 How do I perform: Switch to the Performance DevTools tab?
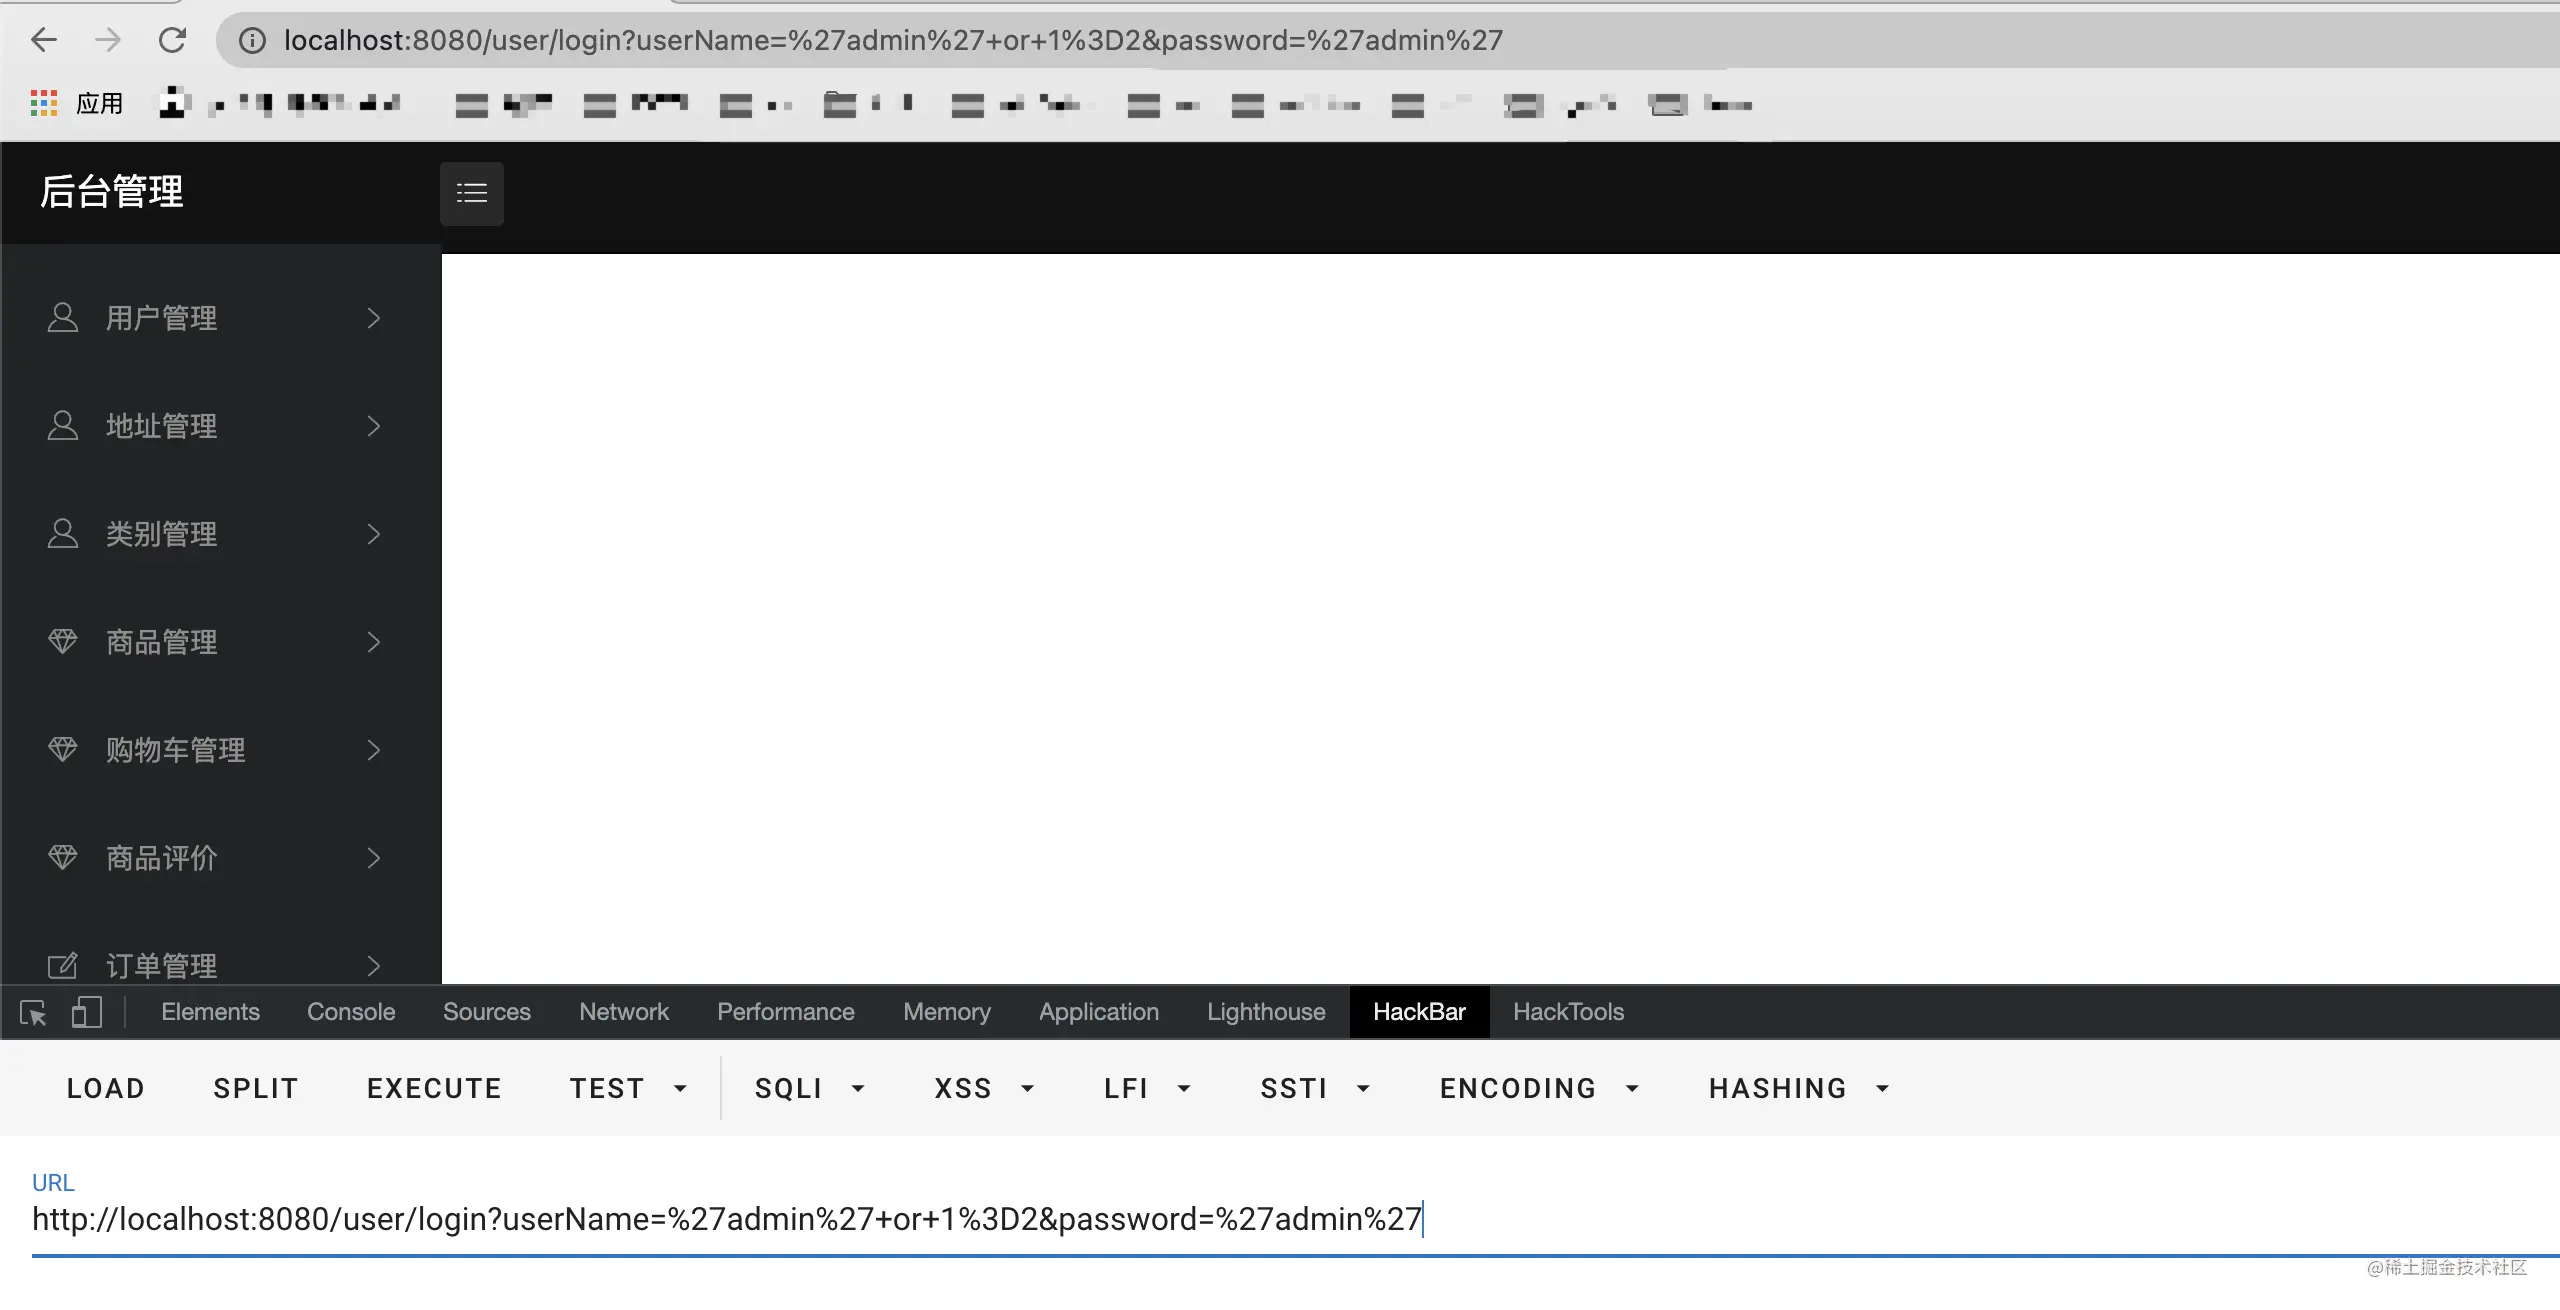tap(786, 1012)
